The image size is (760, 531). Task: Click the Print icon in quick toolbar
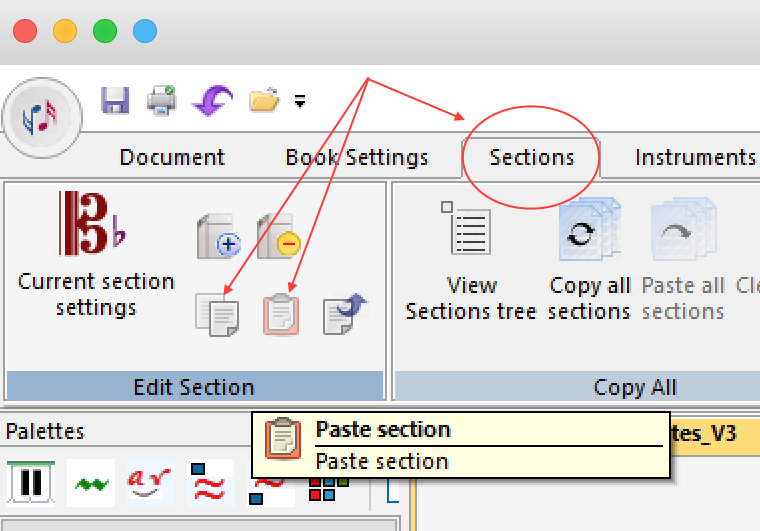tap(162, 100)
